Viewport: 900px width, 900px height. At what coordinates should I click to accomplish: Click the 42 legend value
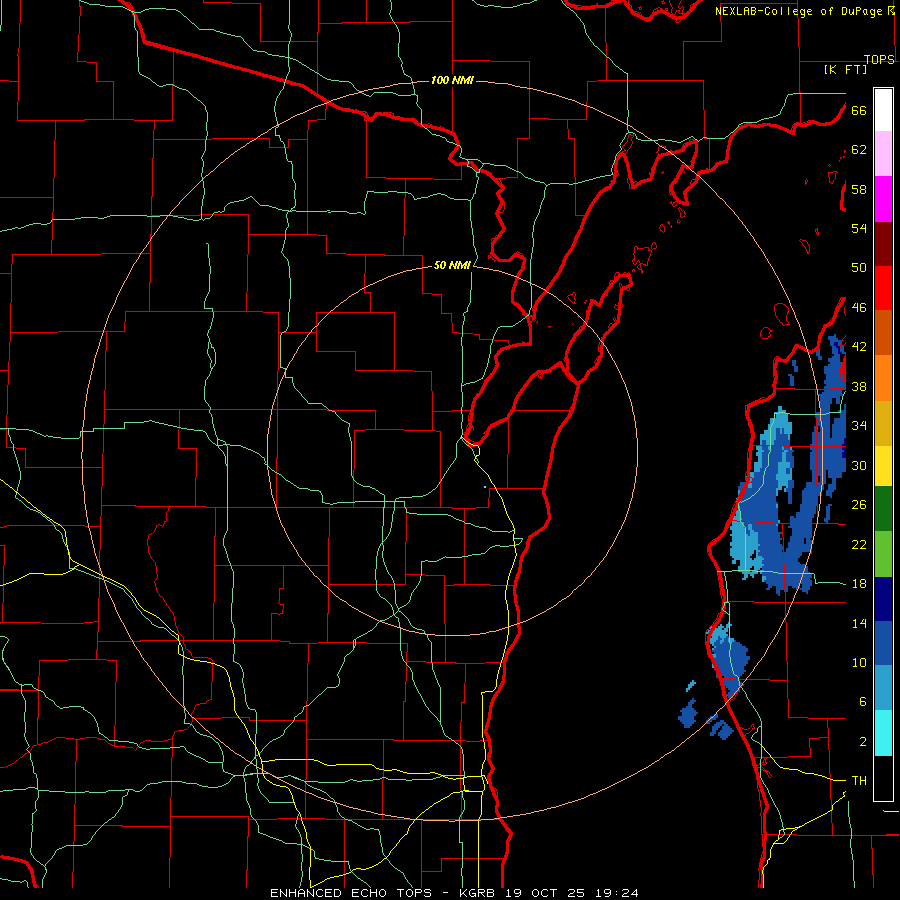tap(859, 347)
